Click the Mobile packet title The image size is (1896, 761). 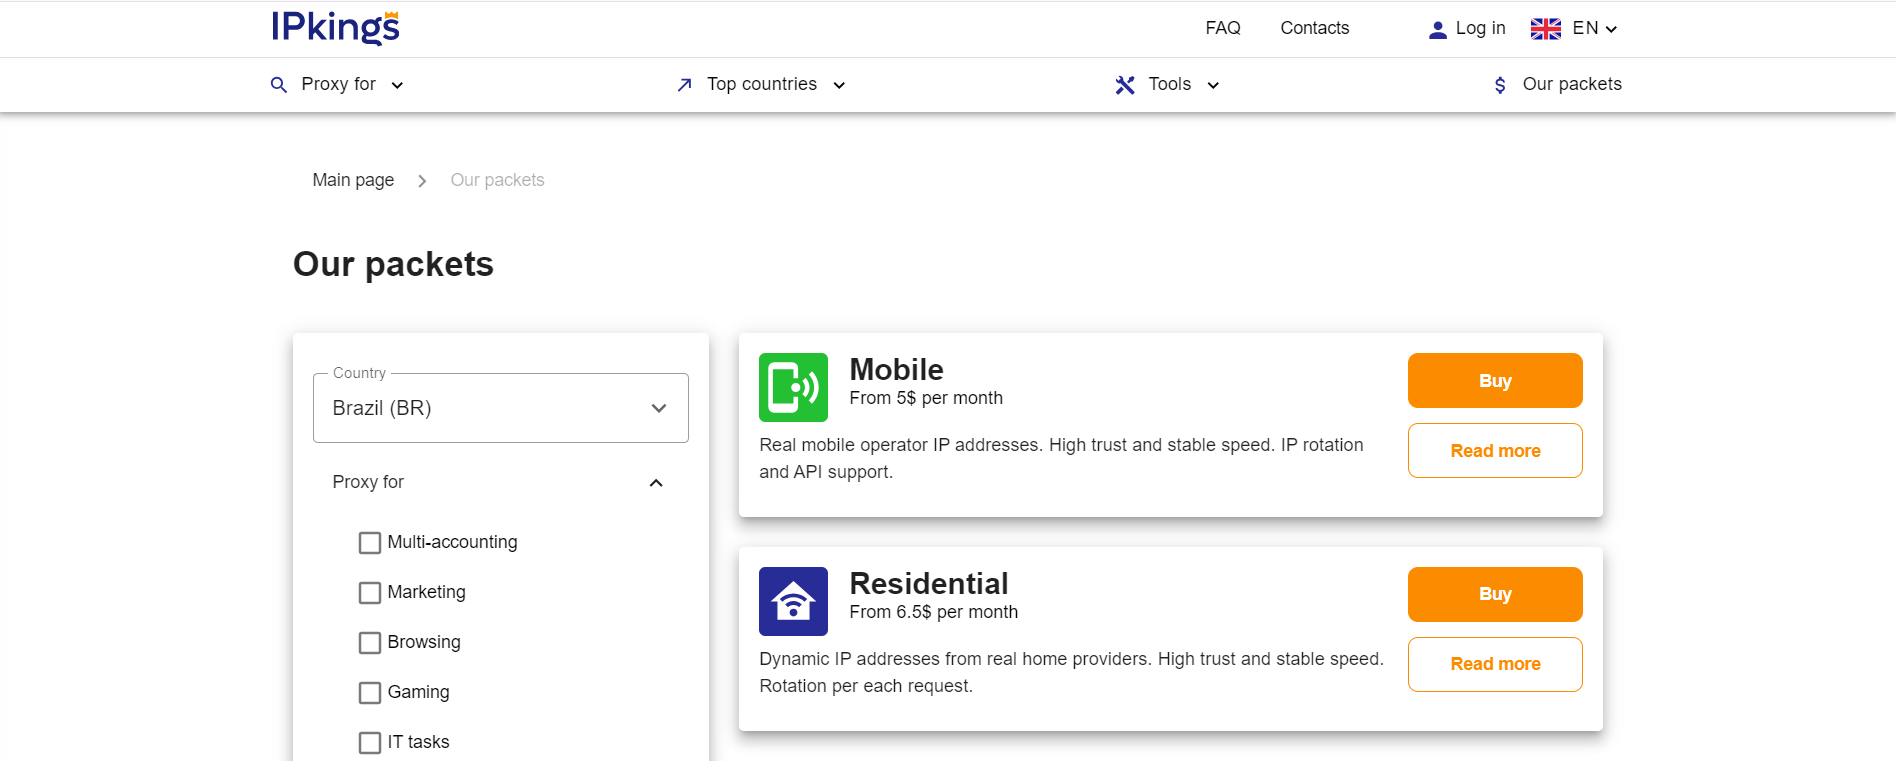click(896, 370)
